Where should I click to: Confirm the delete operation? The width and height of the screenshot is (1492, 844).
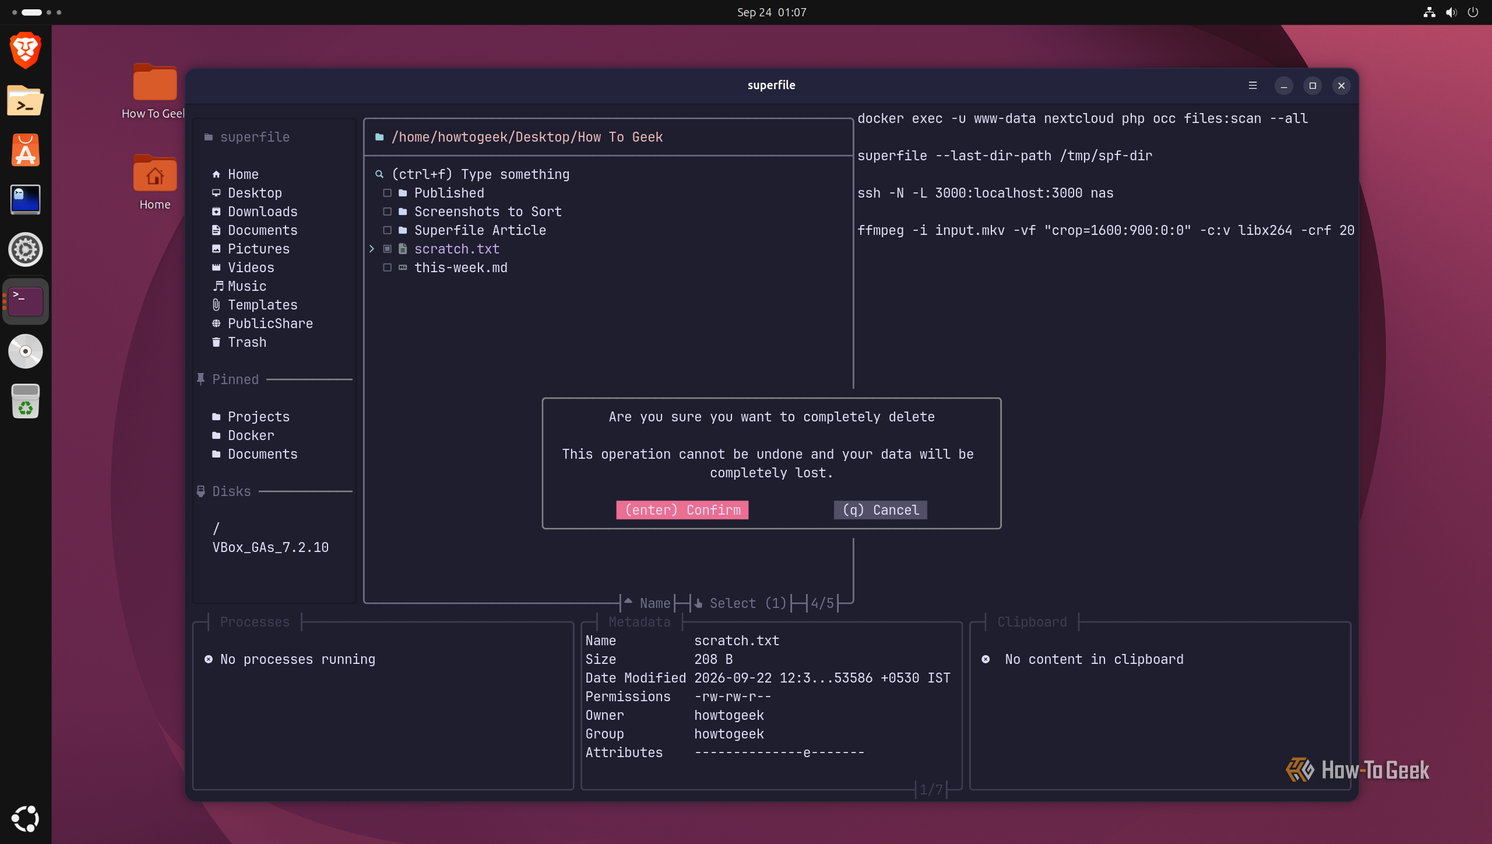[x=682, y=510]
